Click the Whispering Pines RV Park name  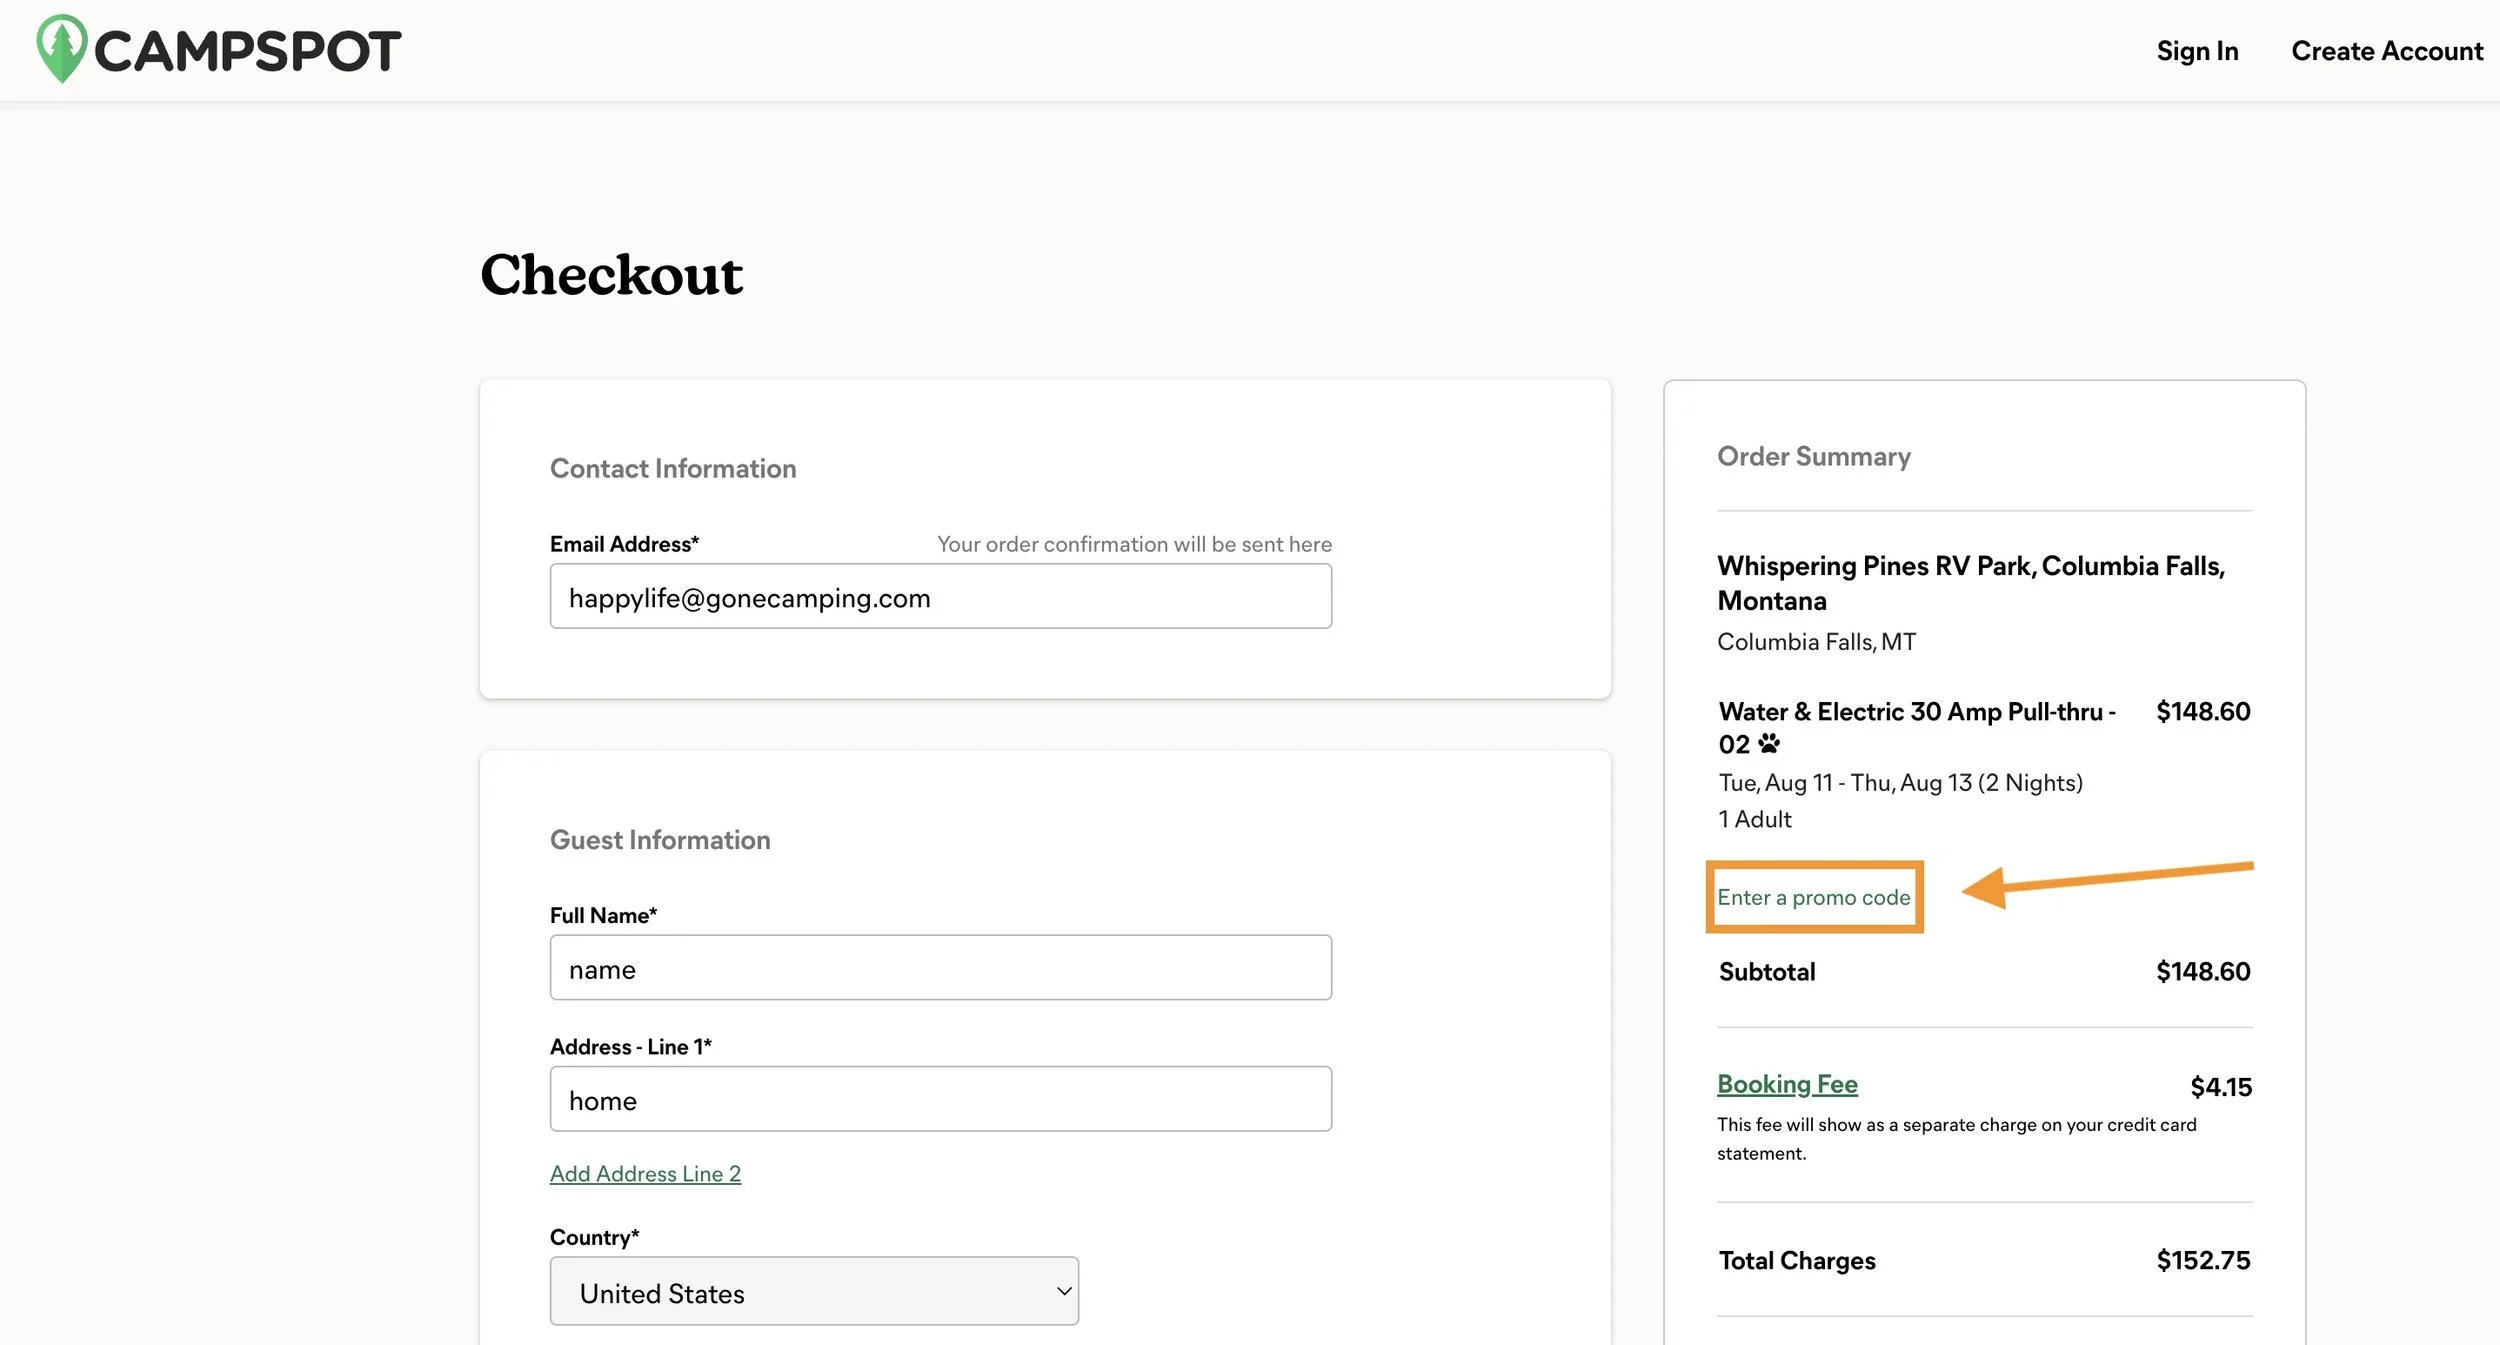(1971, 583)
